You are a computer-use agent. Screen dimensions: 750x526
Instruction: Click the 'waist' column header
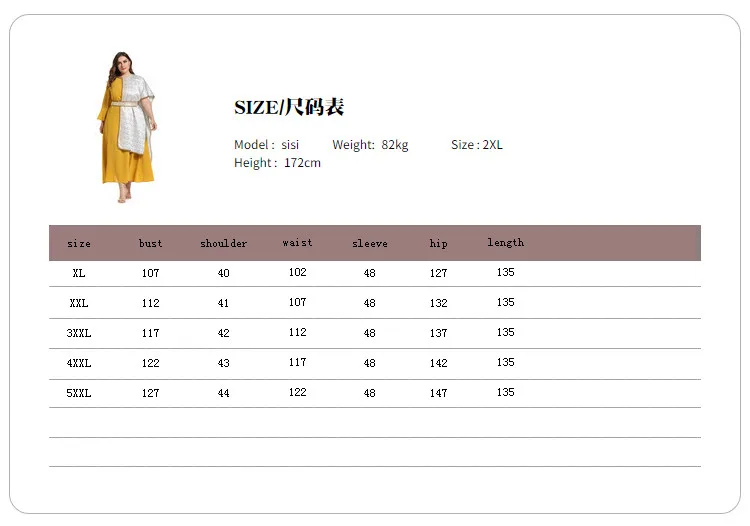298,242
